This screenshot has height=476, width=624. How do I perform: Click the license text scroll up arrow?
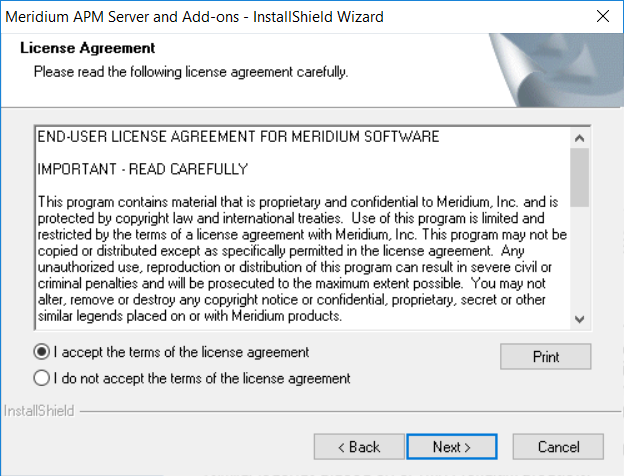[579, 138]
